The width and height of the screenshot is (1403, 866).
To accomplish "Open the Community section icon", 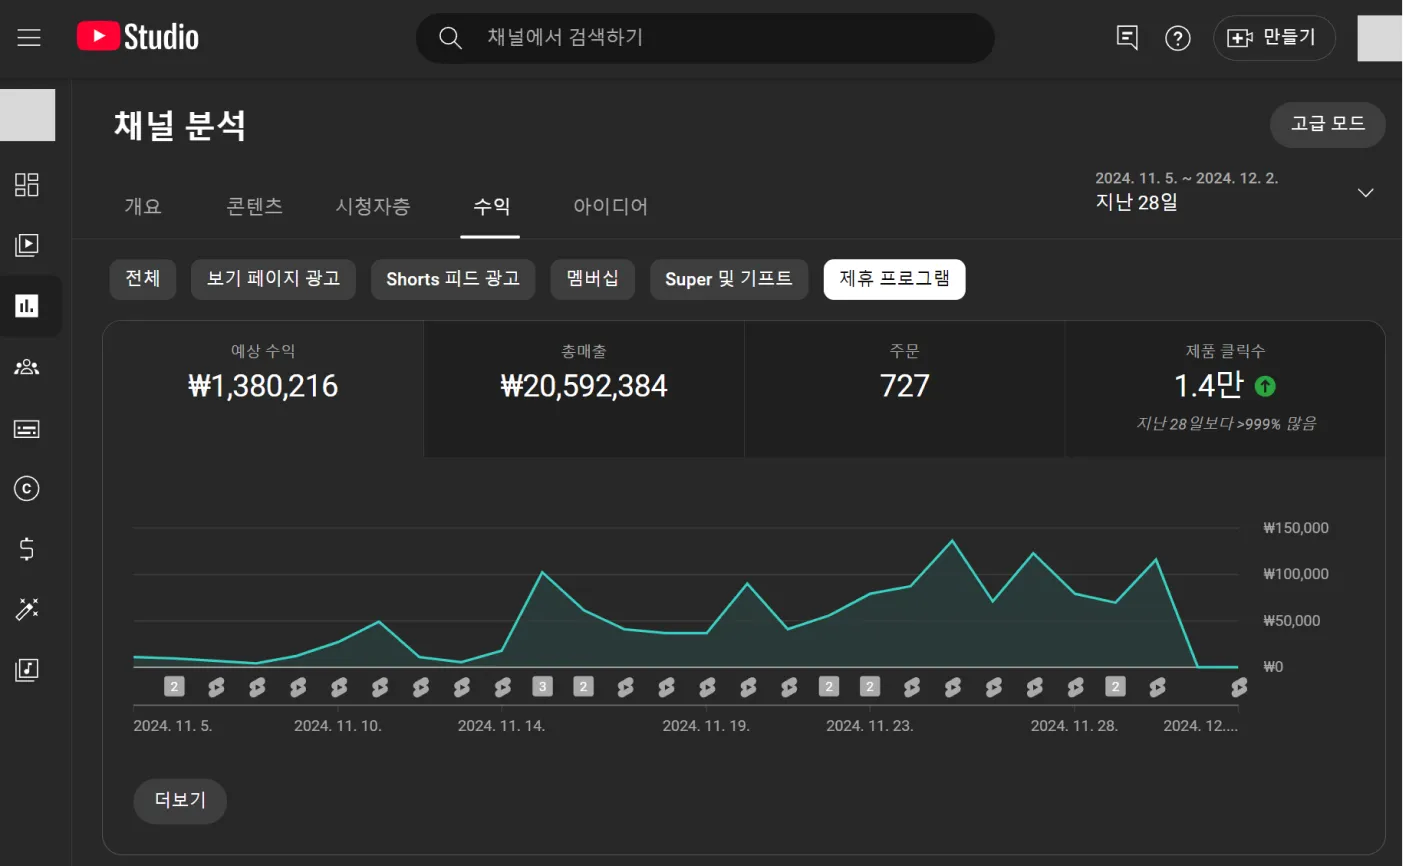I will (27, 367).
